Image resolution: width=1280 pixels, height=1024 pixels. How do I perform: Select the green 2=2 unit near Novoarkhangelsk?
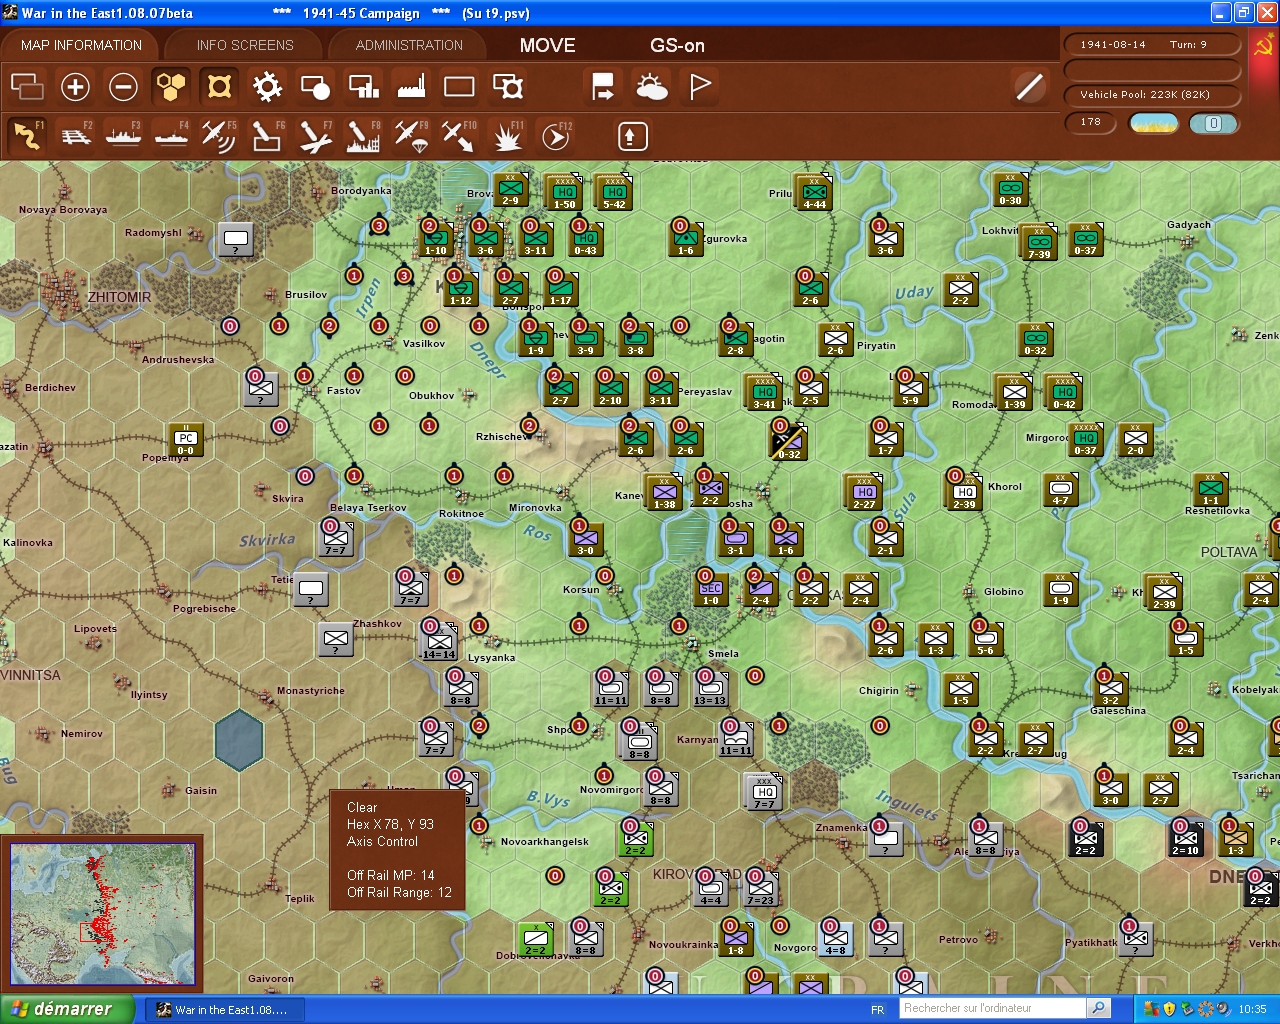click(x=635, y=839)
